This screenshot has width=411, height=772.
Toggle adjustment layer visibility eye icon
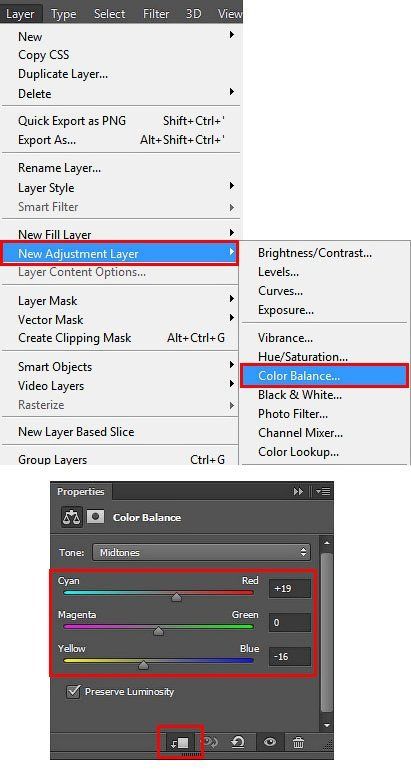tap(270, 742)
